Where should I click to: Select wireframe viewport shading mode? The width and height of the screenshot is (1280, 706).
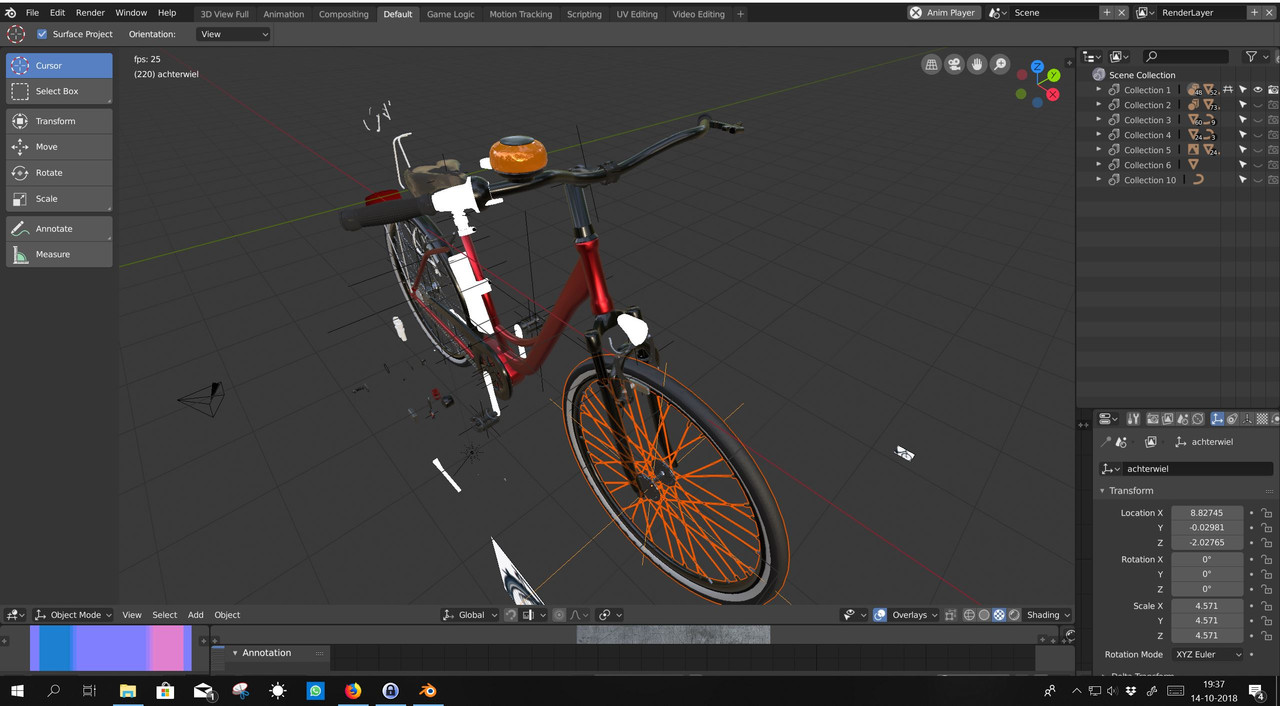coord(969,615)
